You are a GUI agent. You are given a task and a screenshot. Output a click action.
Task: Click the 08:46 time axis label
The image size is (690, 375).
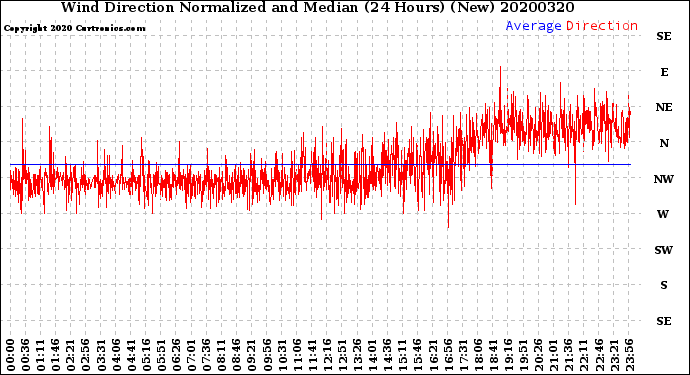coord(236,355)
